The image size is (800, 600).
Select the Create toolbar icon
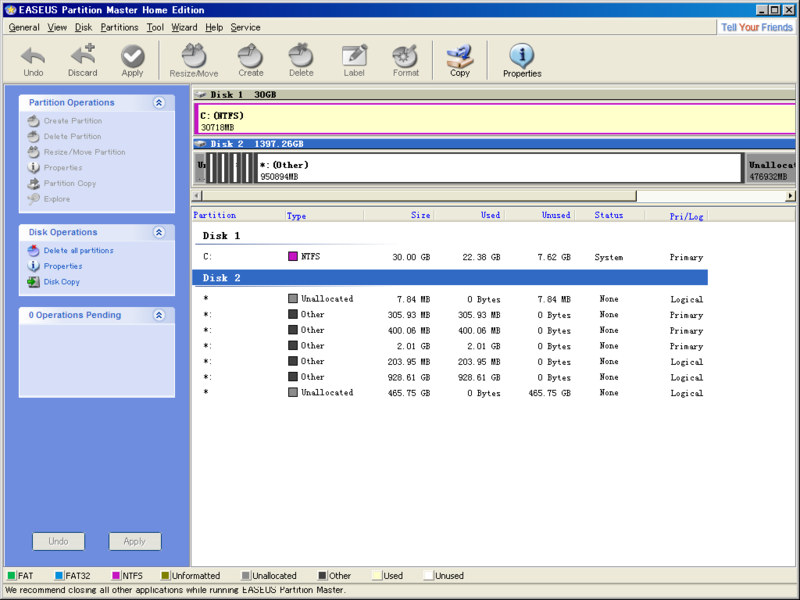click(251, 61)
